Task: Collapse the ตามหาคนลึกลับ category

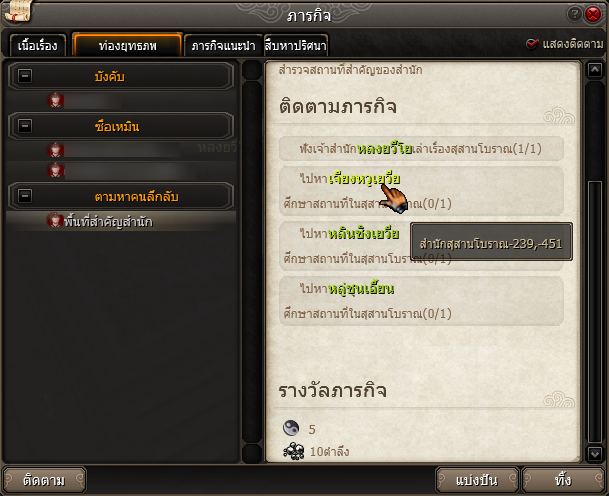Action: (x=25, y=195)
